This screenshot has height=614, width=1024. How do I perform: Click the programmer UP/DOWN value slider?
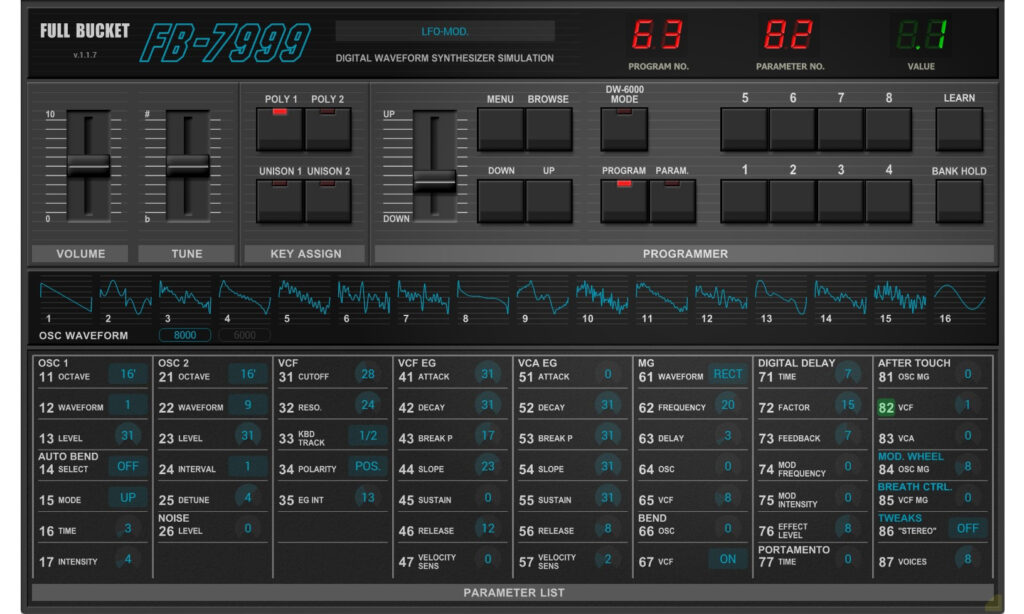point(435,181)
